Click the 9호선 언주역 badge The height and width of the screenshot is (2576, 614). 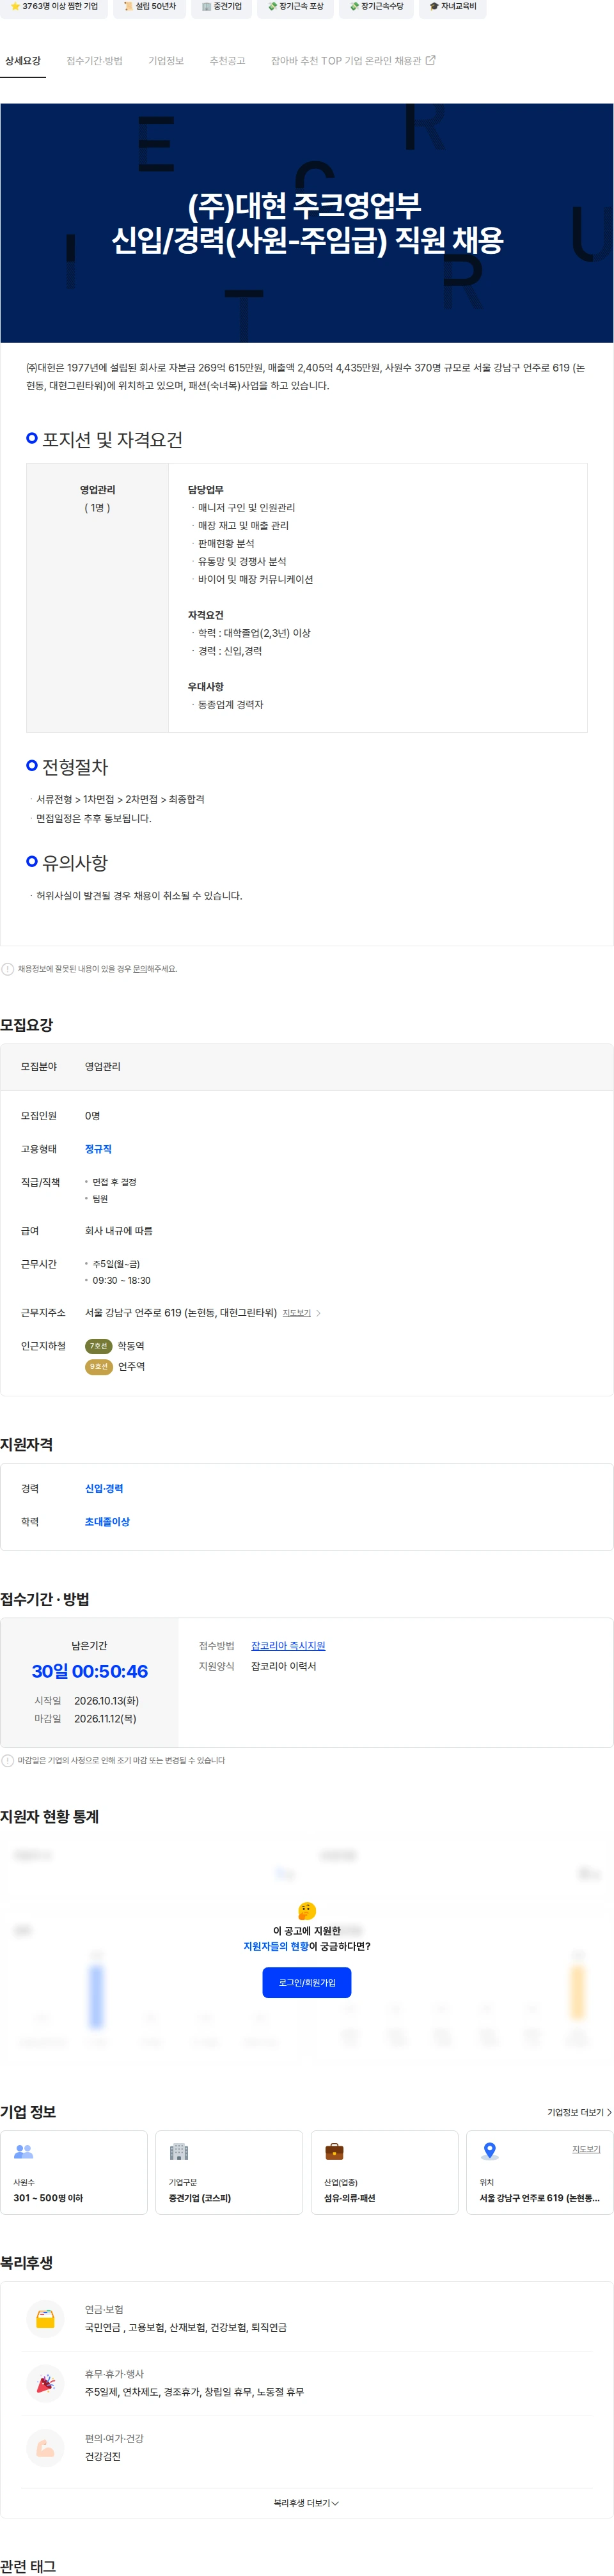(x=99, y=1366)
